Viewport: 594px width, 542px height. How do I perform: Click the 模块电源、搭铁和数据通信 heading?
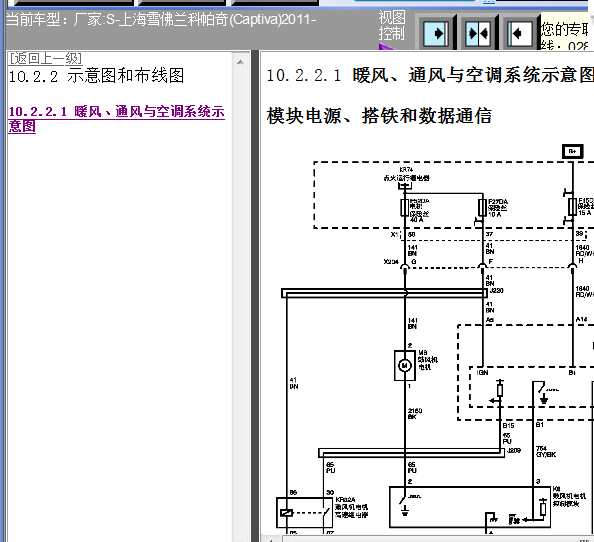[379, 116]
